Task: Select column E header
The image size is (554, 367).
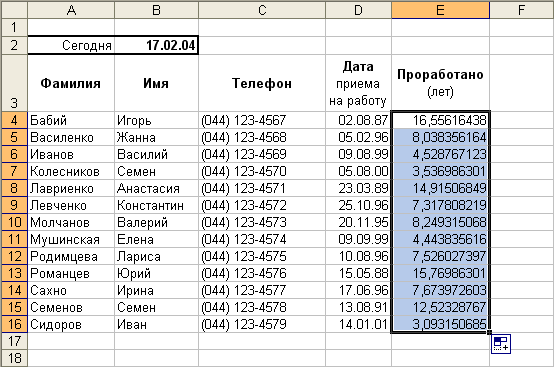Action: (x=440, y=10)
